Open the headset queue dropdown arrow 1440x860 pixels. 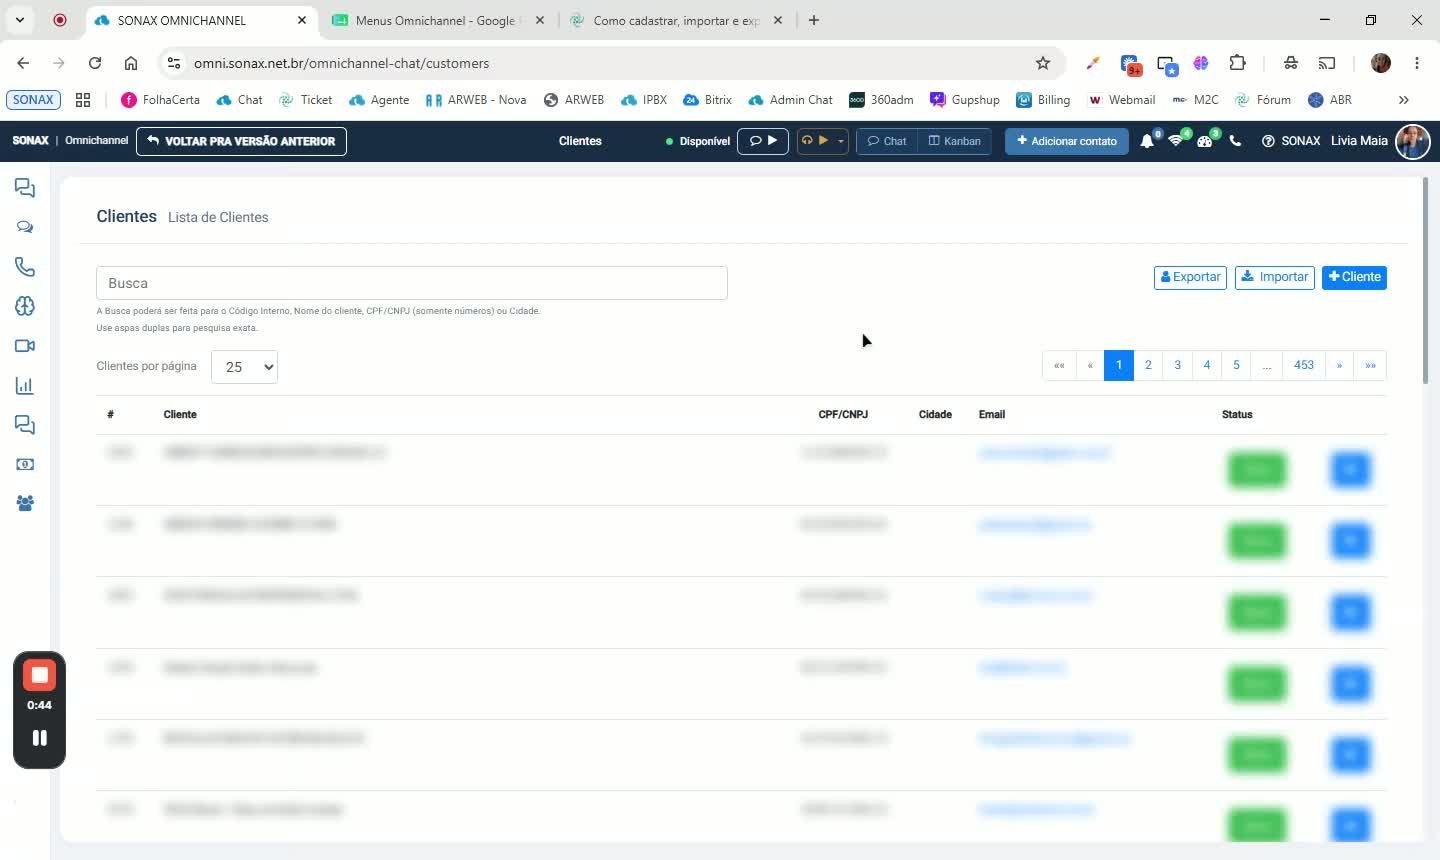tap(841, 141)
